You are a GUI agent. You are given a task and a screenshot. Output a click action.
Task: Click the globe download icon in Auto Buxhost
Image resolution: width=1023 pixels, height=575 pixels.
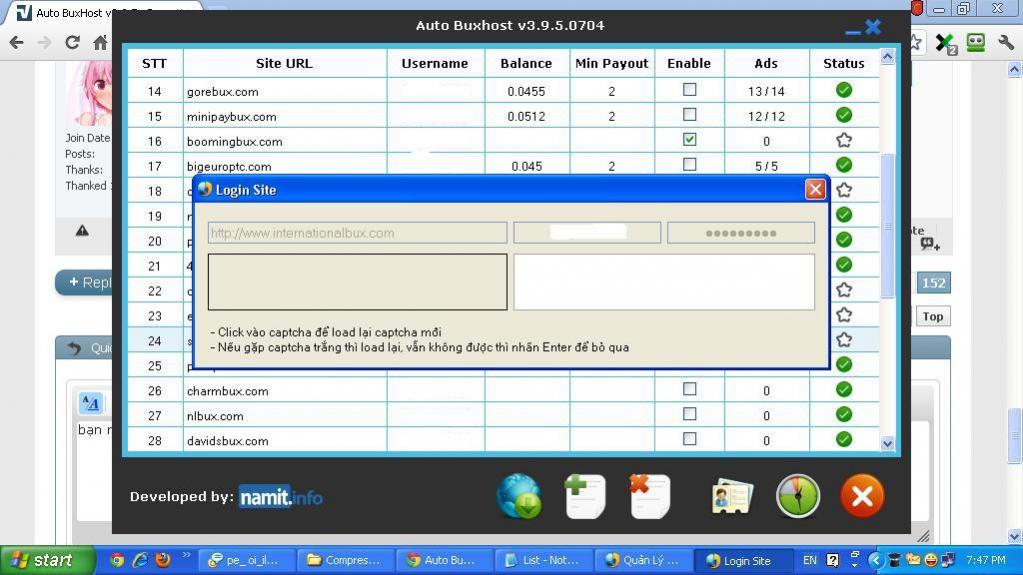[519, 496]
